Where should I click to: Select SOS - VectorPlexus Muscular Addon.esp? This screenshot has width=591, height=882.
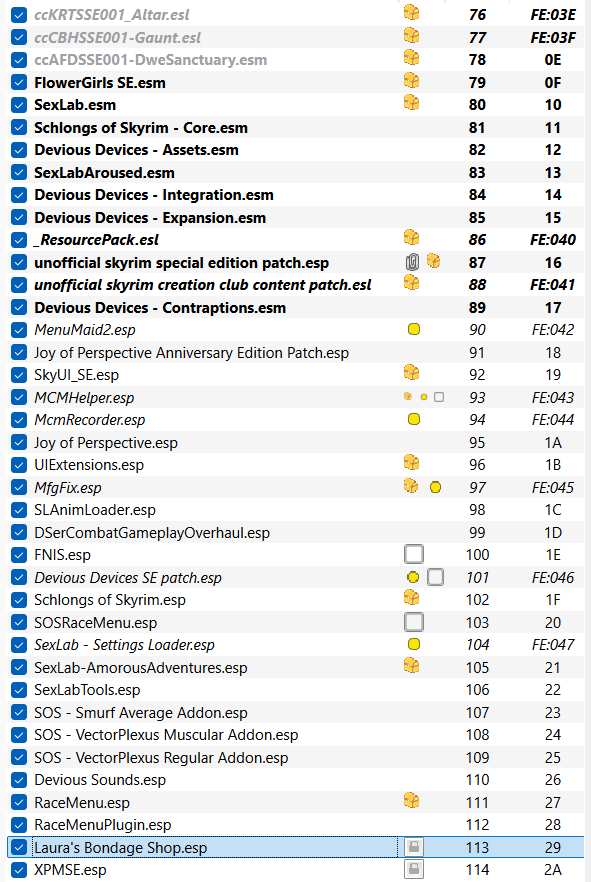pyautogui.click(x=166, y=735)
